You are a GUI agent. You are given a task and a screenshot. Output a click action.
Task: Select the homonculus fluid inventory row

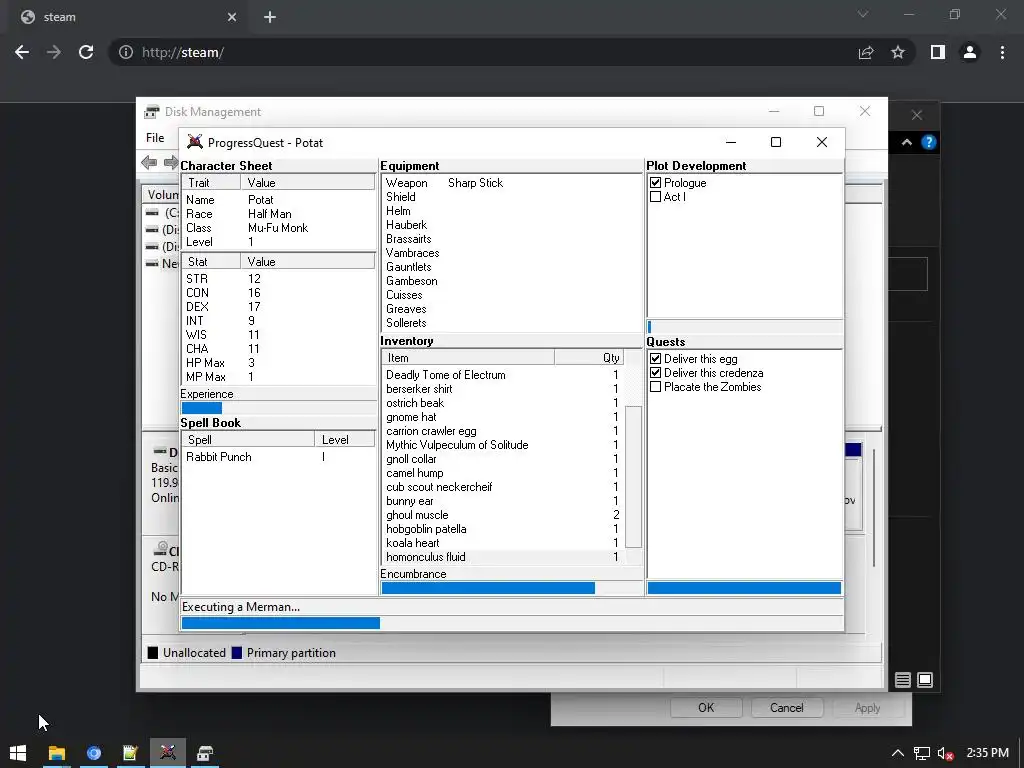coord(502,557)
